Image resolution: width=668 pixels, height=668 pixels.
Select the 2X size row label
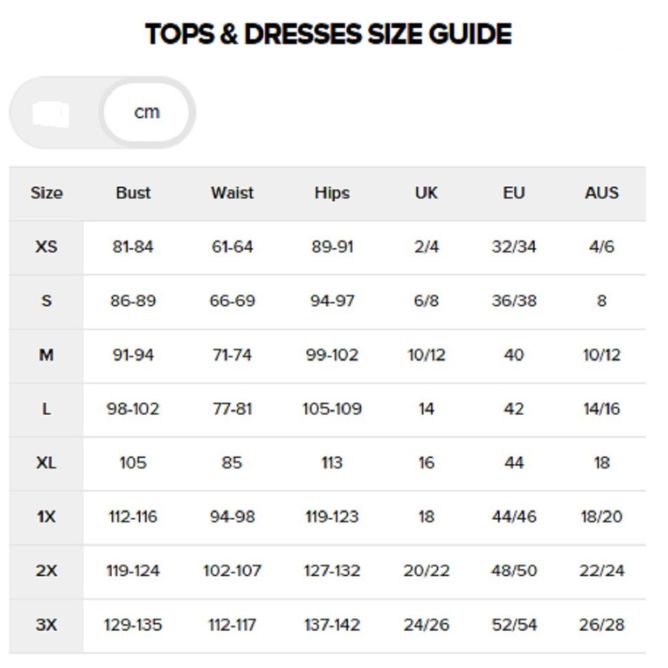(46, 571)
